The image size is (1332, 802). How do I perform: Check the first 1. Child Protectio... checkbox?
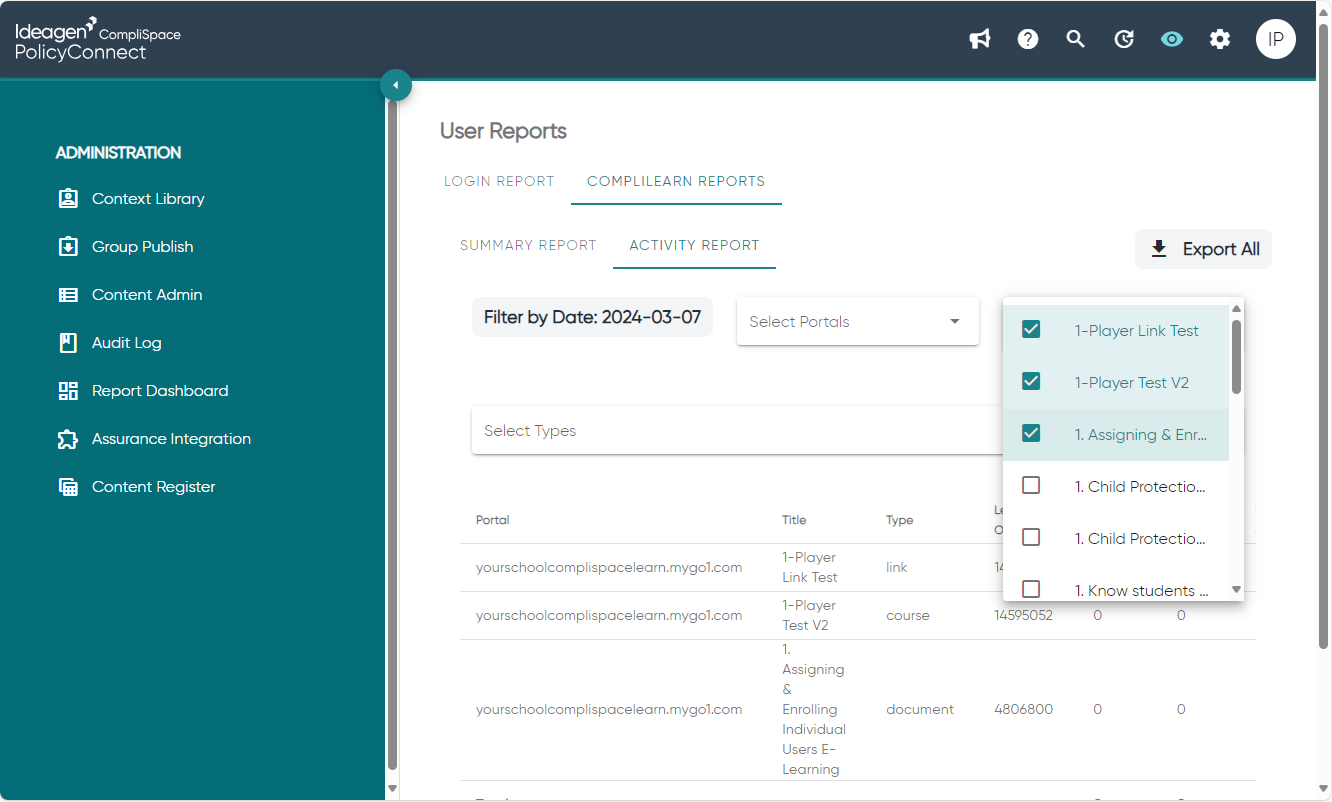click(1031, 485)
